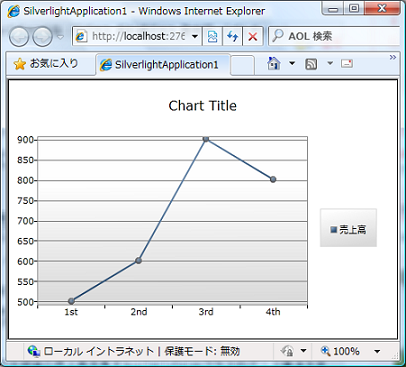Screen dimensions: 406x367
Task: Select the SilverlightApplication1 tab
Action: (x=163, y=64)
